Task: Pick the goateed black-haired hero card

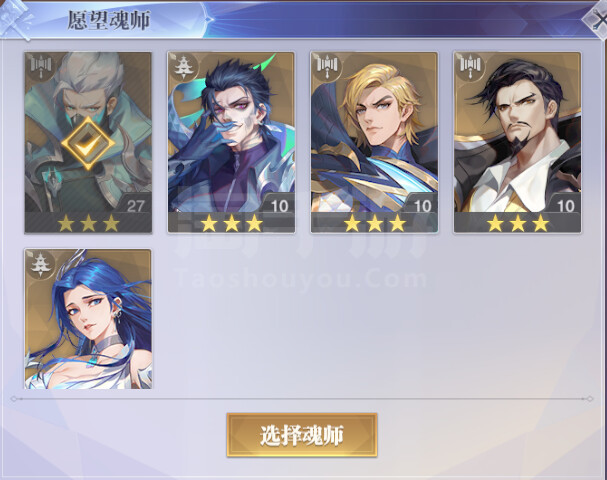Action: click(x=518, y=143)
